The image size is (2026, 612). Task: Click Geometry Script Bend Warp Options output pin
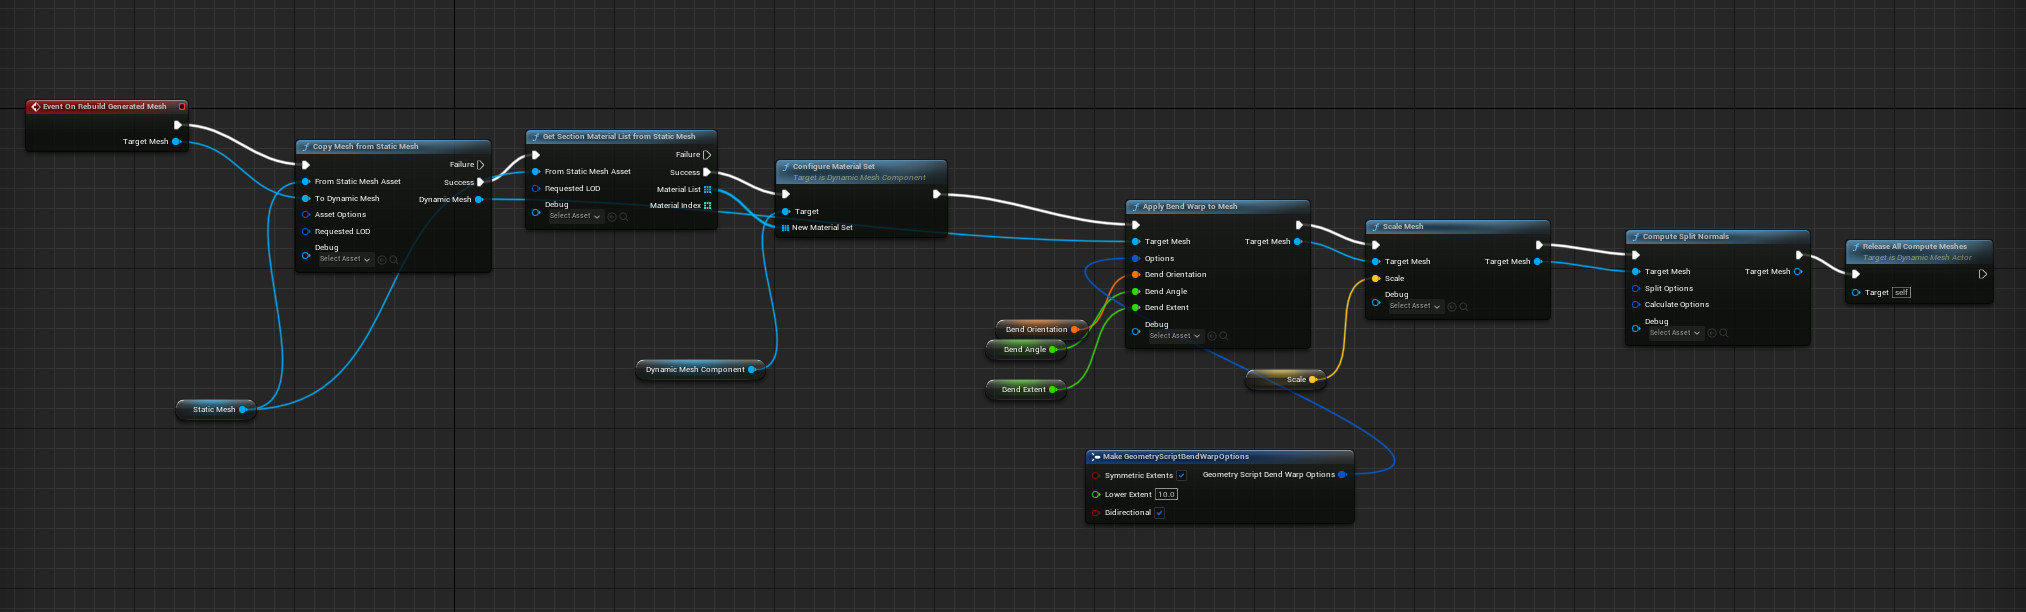[x=1342, y=474]
